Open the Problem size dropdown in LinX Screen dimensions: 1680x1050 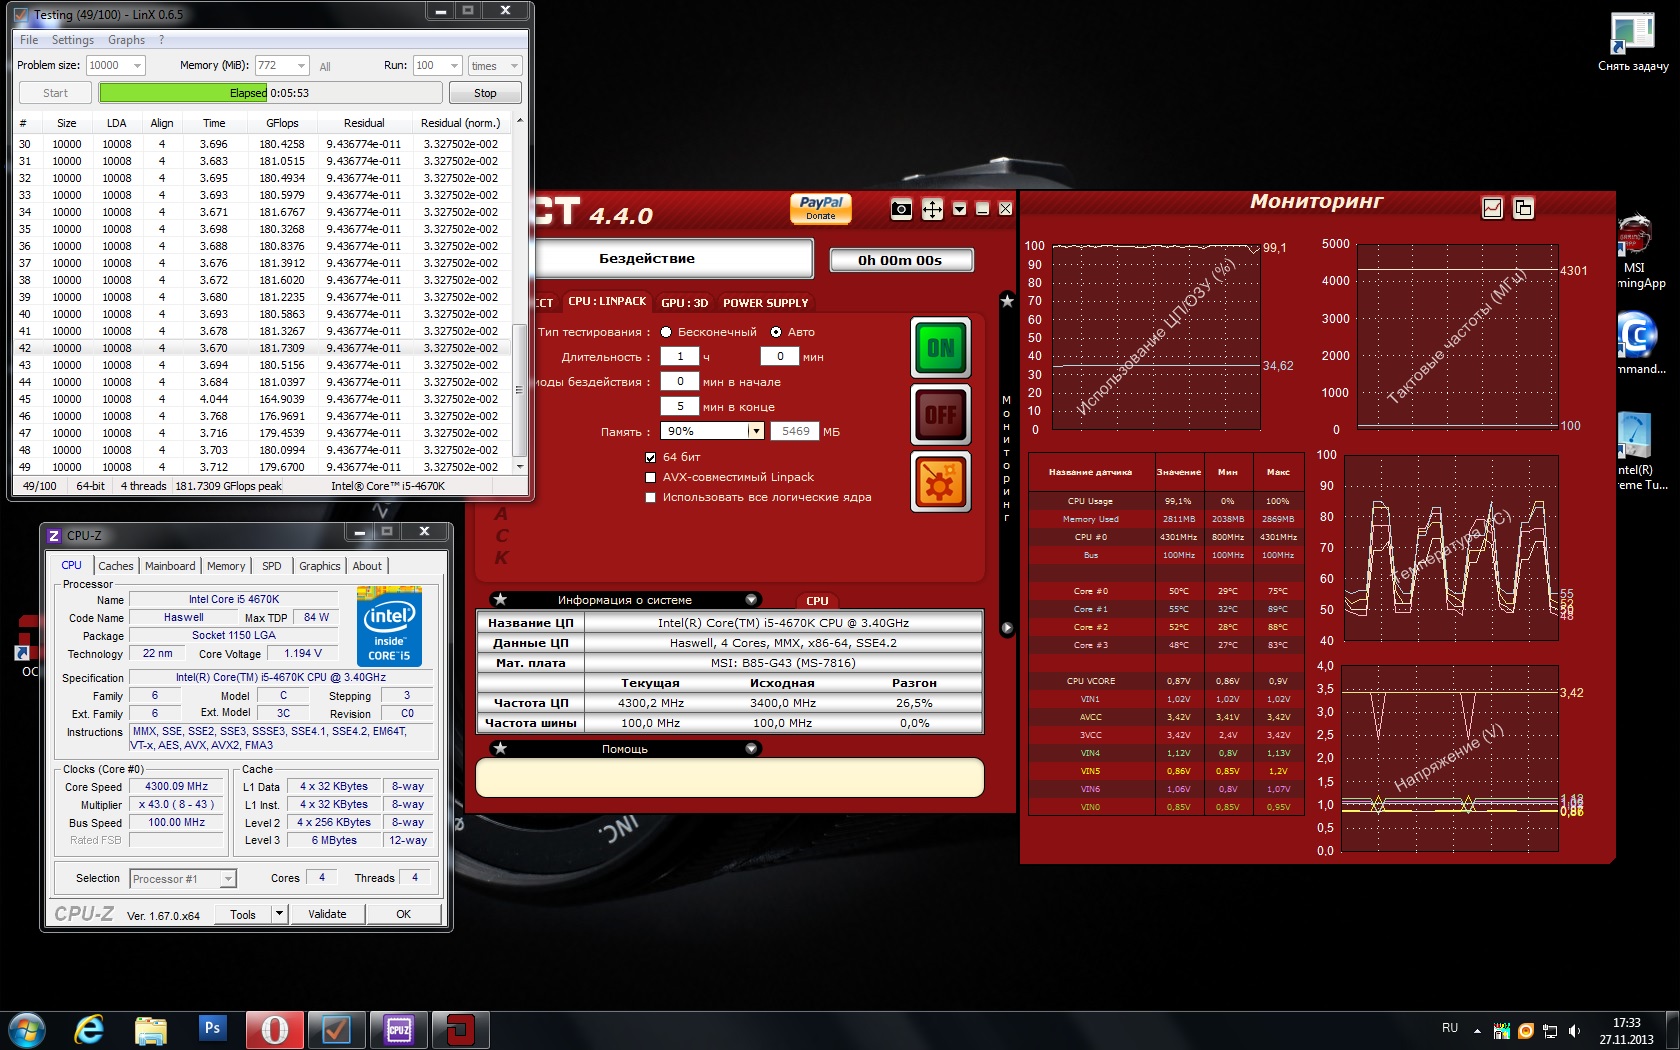coord(137,66)
